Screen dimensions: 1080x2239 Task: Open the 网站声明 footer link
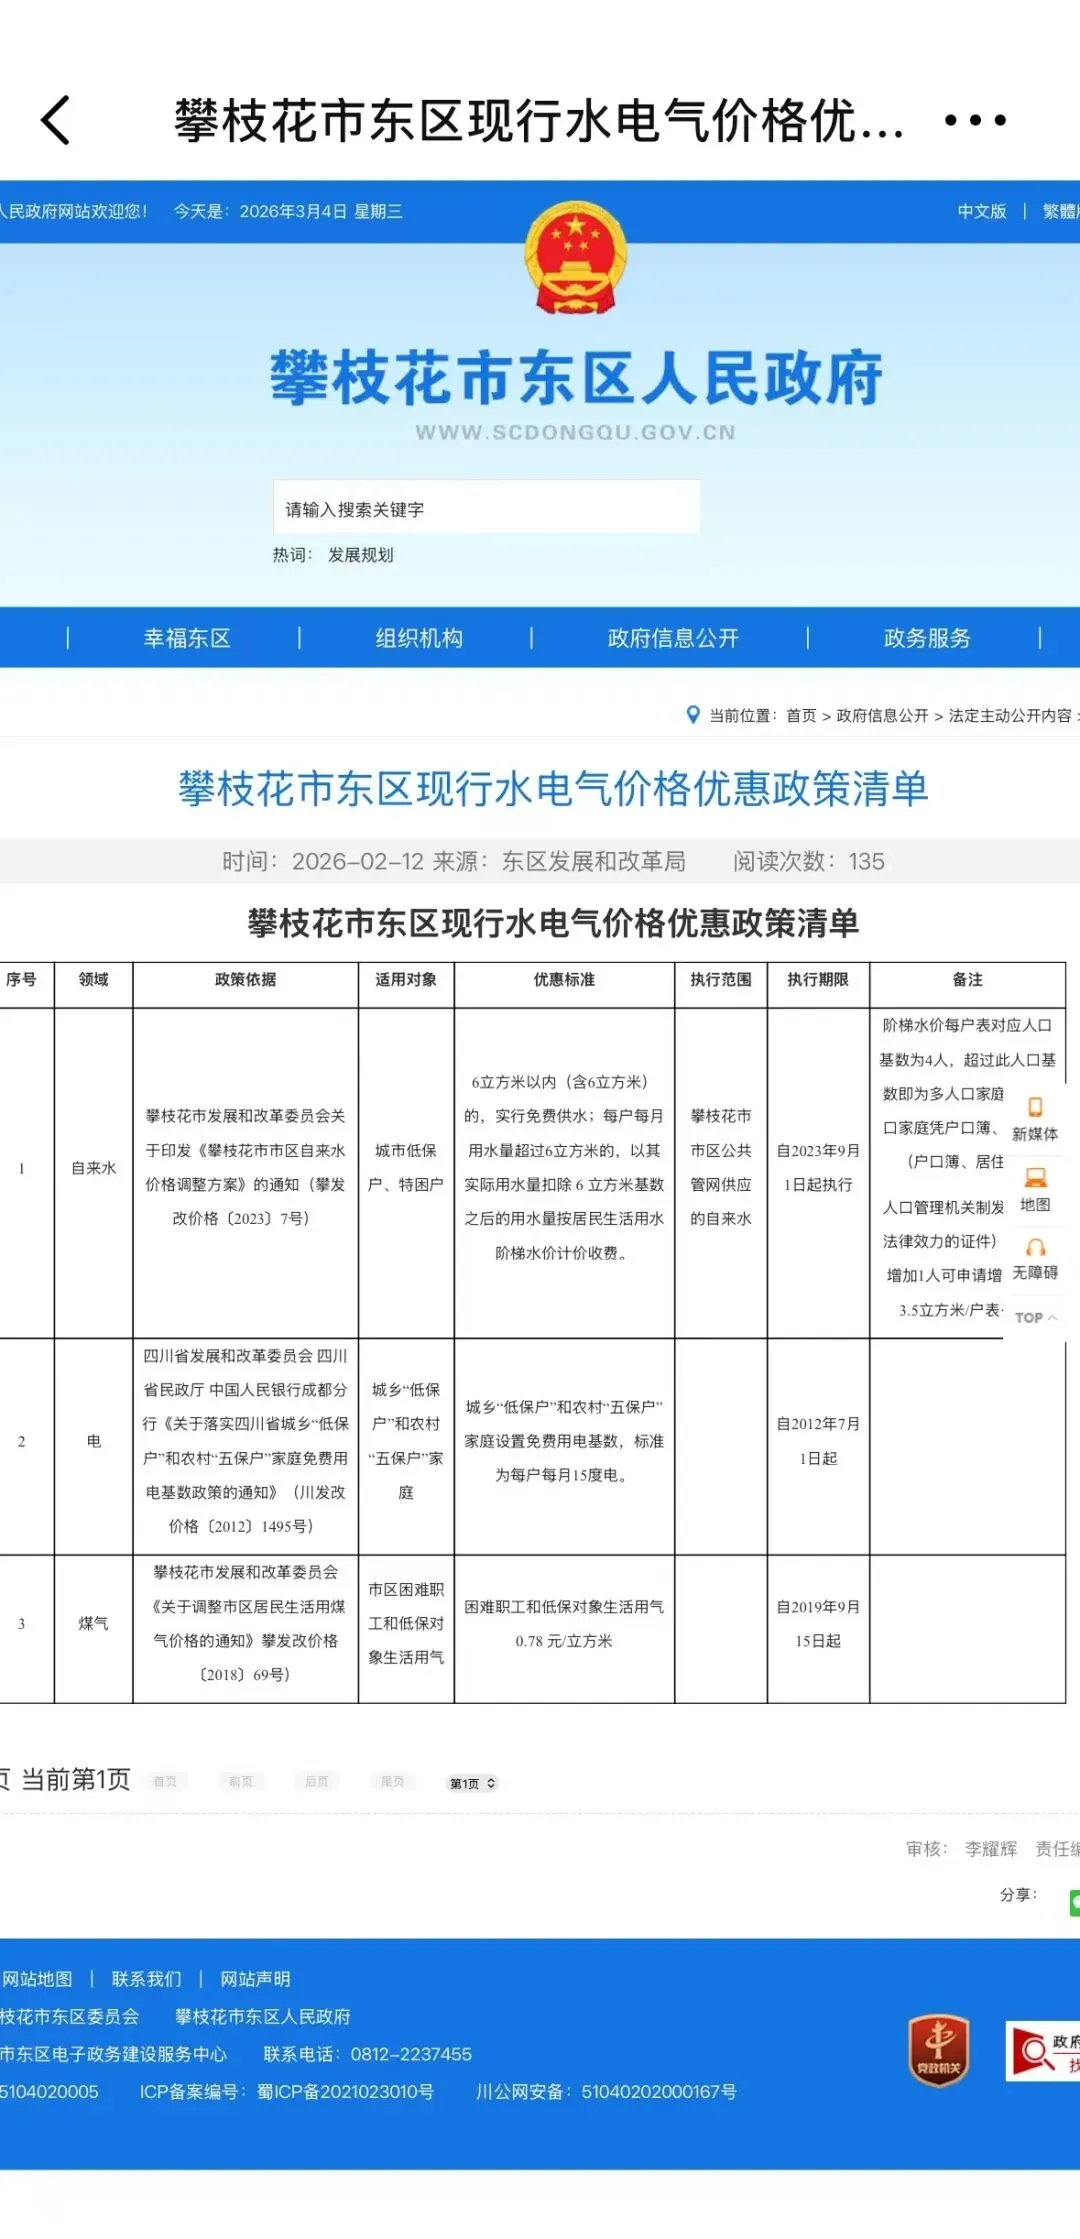click(255, 1979)
